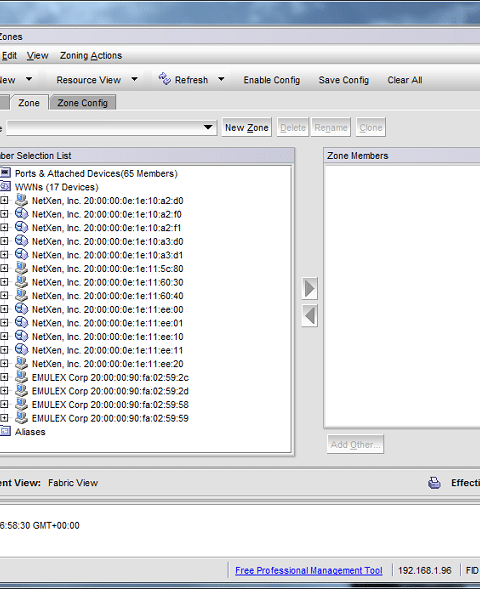Click Save Config
Viewport: 480px width, 589px height.
344,80
